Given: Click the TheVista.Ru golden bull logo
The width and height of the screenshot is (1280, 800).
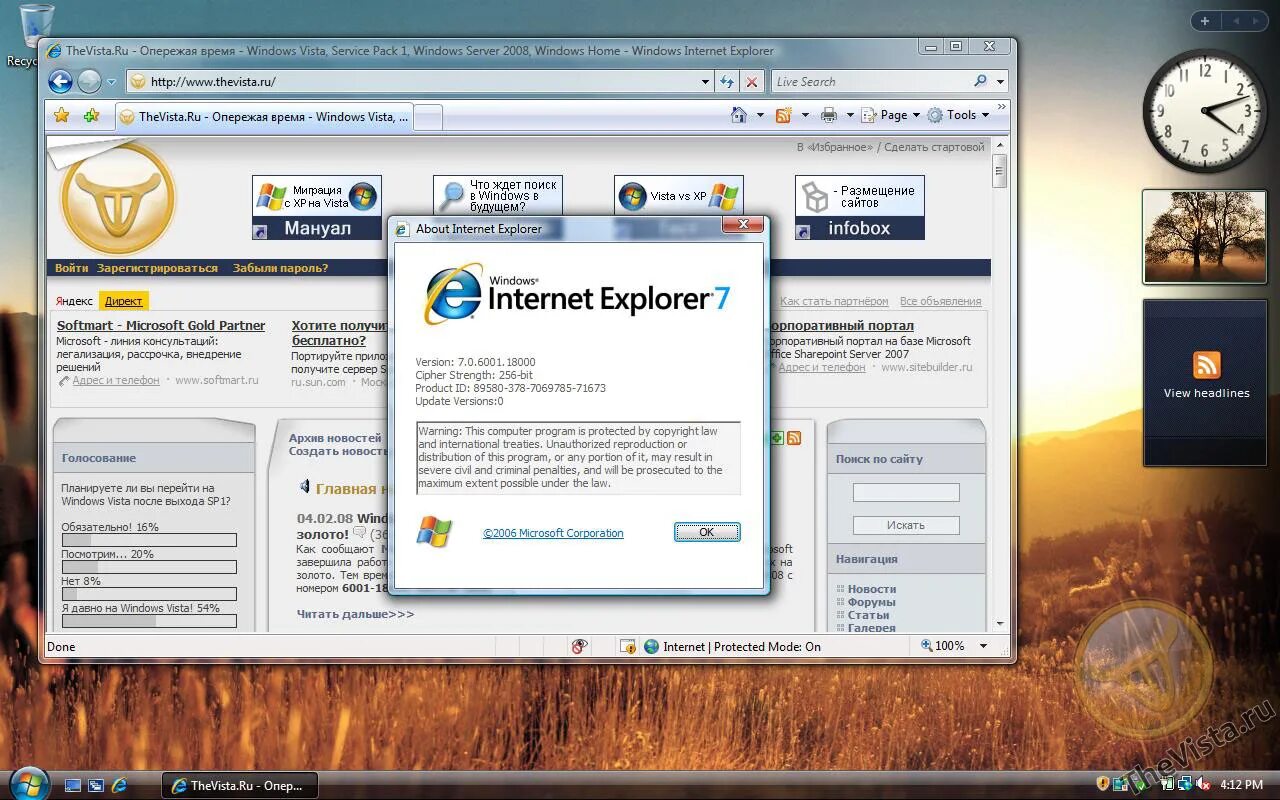Looking at the screenshot, I should (x=118, y=198).
